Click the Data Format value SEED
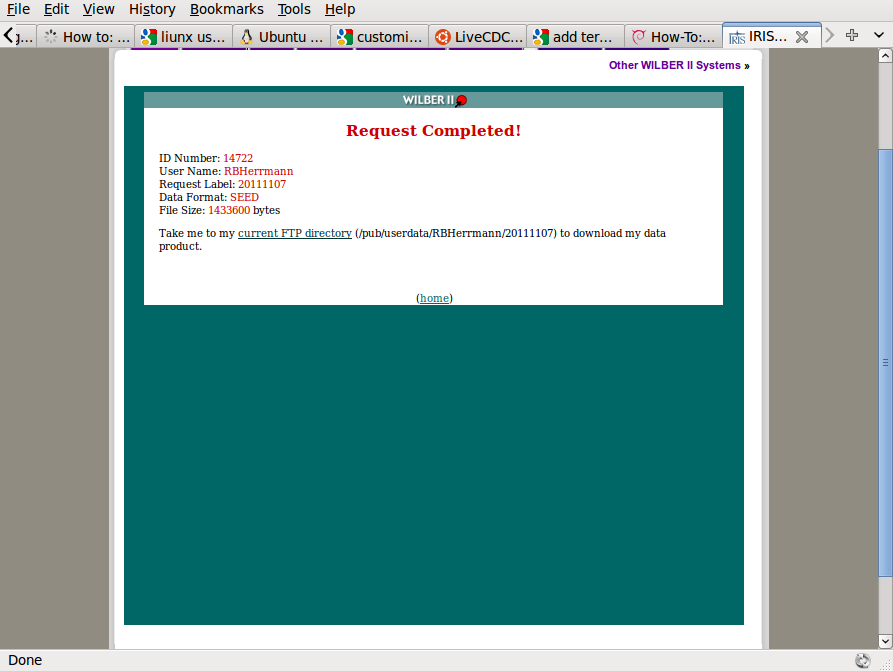 click(244, 198)
